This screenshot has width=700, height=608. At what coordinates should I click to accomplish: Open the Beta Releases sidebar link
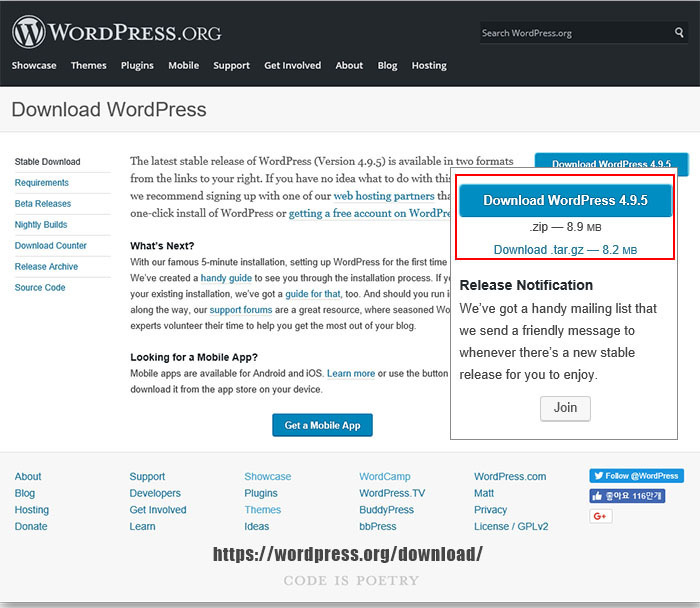[43, 204]
